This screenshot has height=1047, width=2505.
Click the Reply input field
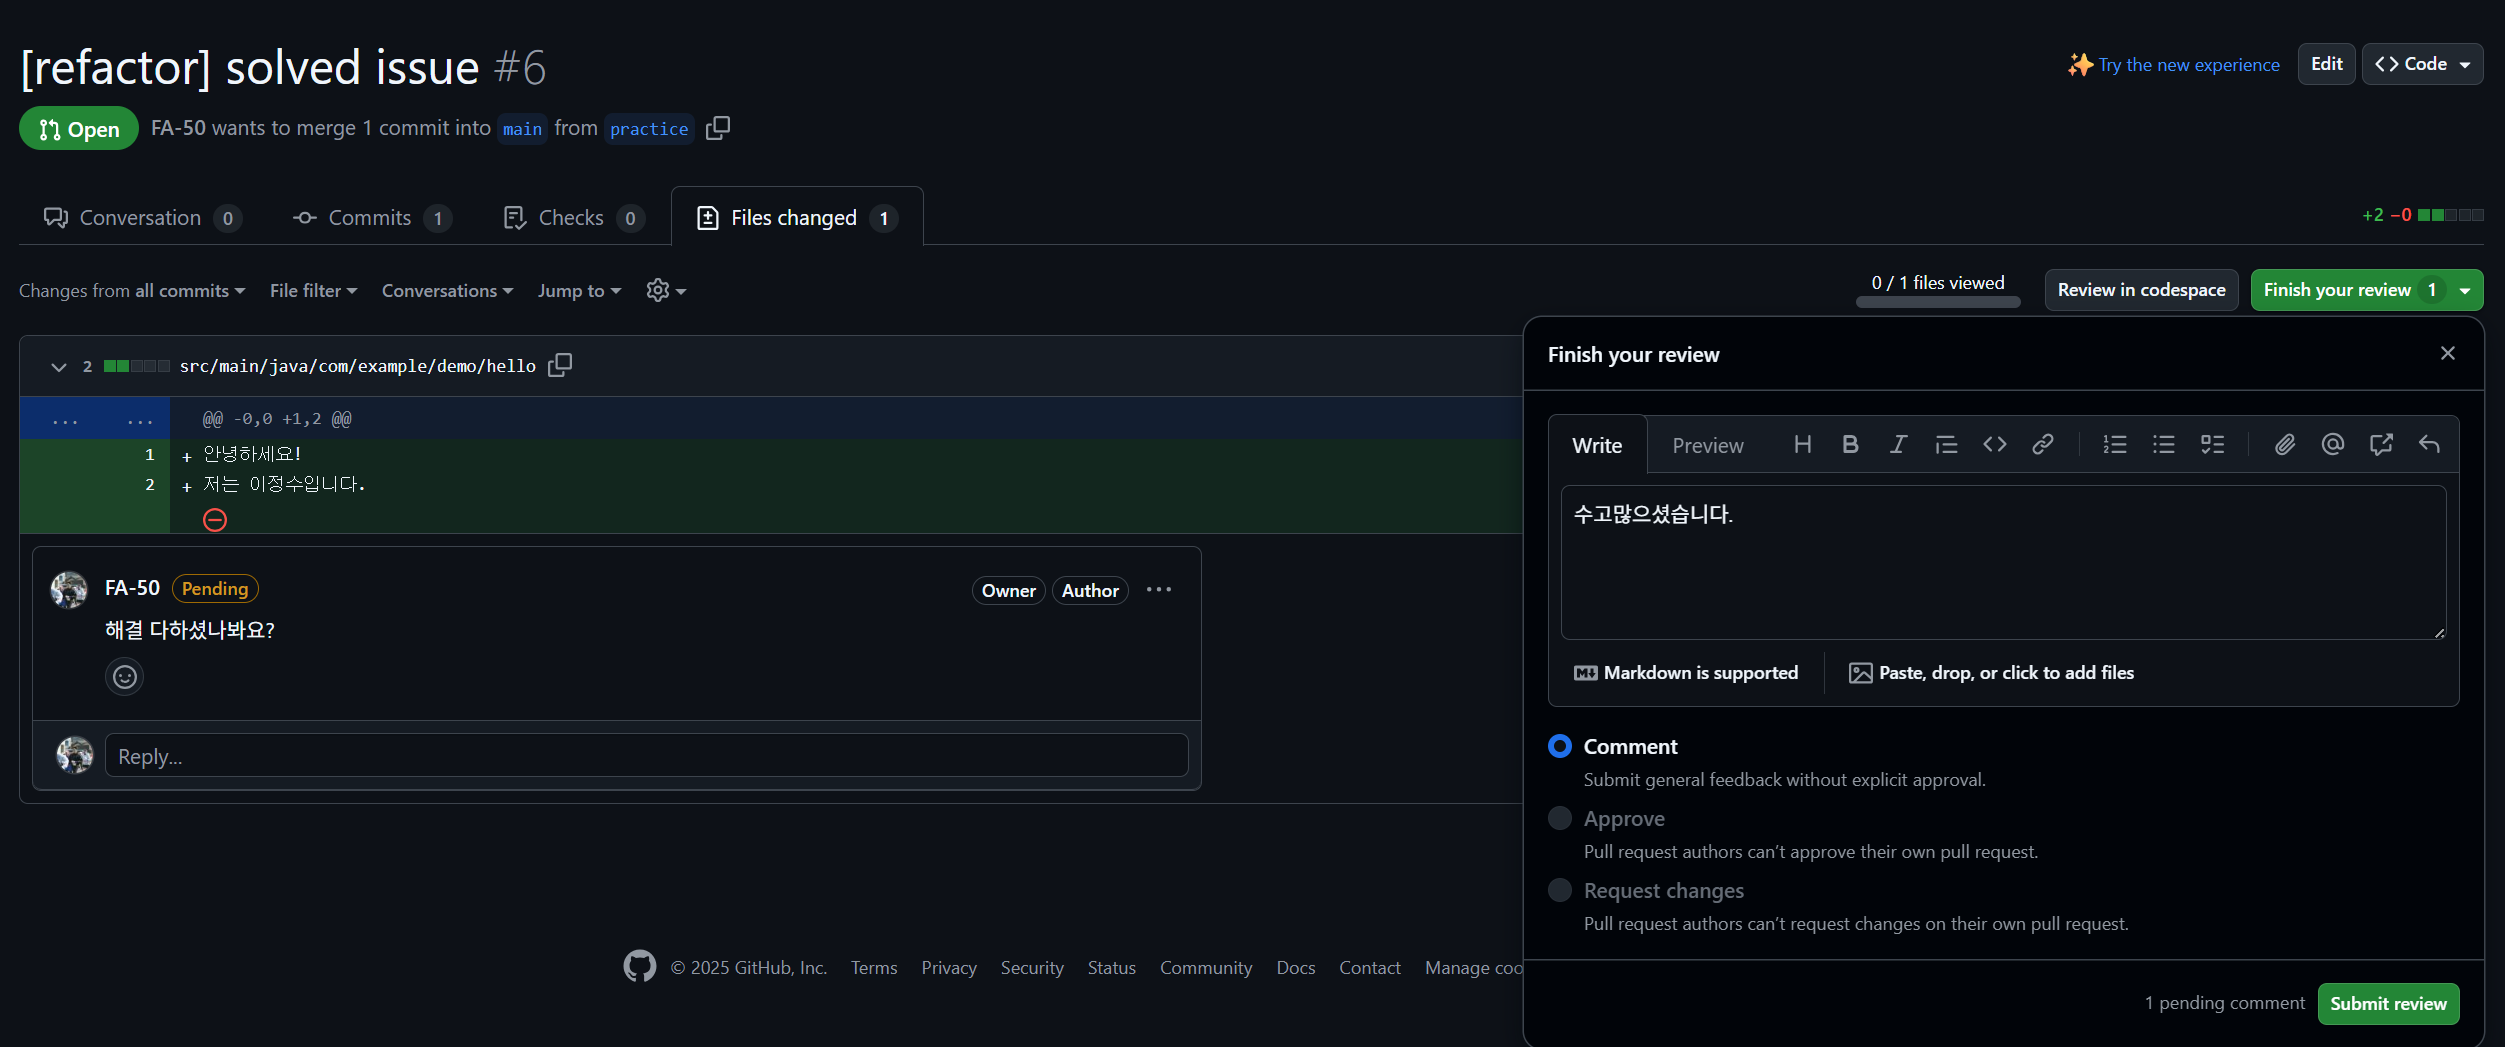tap(646, 756)
